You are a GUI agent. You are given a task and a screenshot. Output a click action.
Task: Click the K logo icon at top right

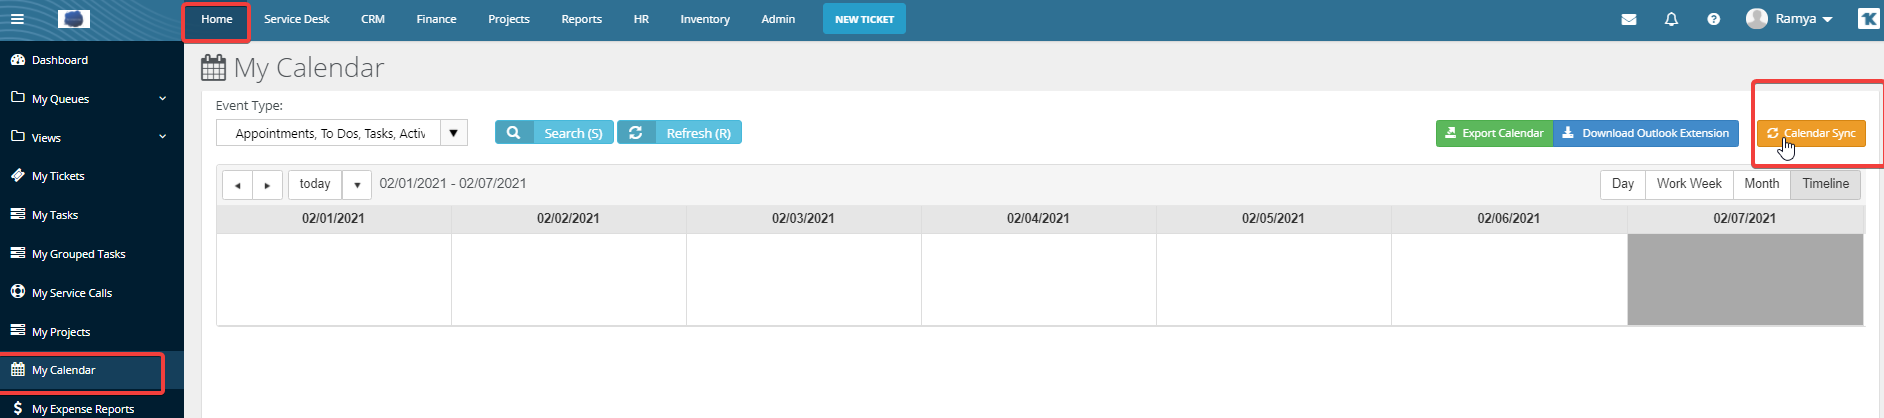tap(1868, 19)
